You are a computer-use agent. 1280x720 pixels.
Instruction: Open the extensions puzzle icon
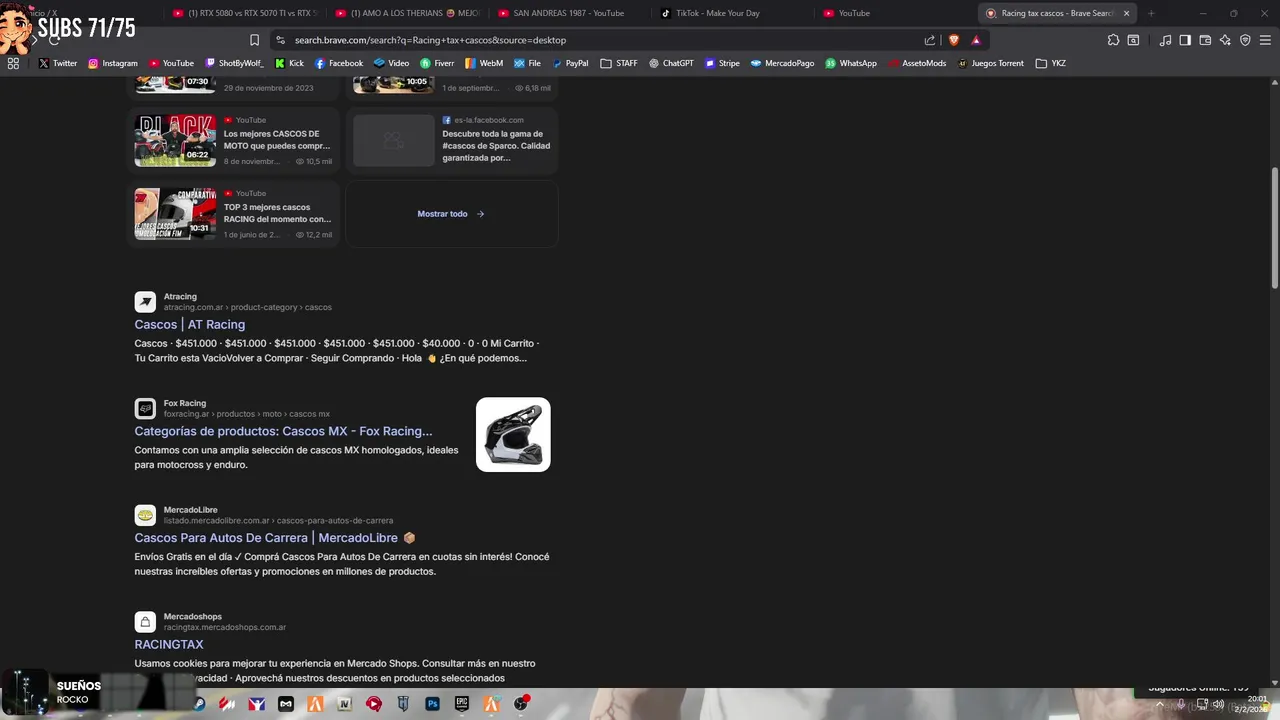[x=1113, y=40]
